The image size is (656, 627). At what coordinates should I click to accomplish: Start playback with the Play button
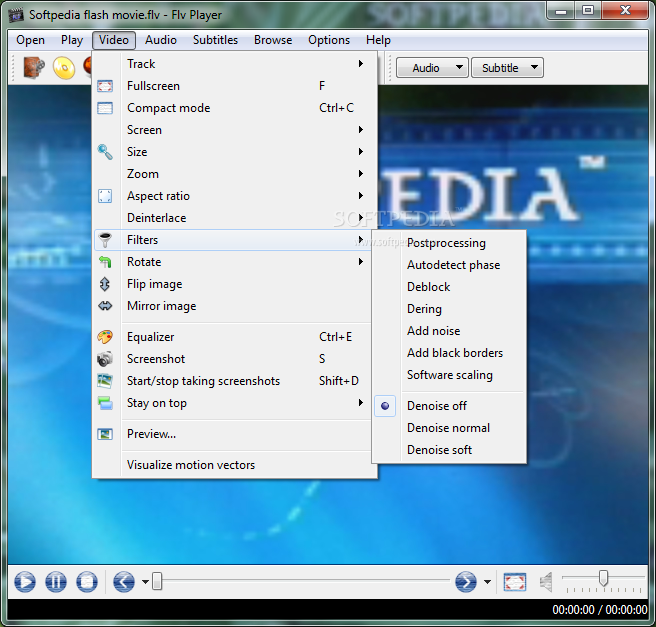(25, 581)
